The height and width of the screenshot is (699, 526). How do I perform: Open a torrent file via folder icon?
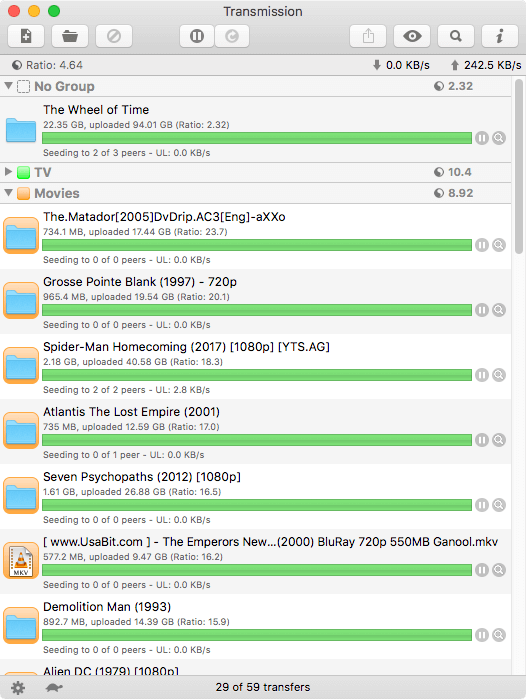point(70,36)
